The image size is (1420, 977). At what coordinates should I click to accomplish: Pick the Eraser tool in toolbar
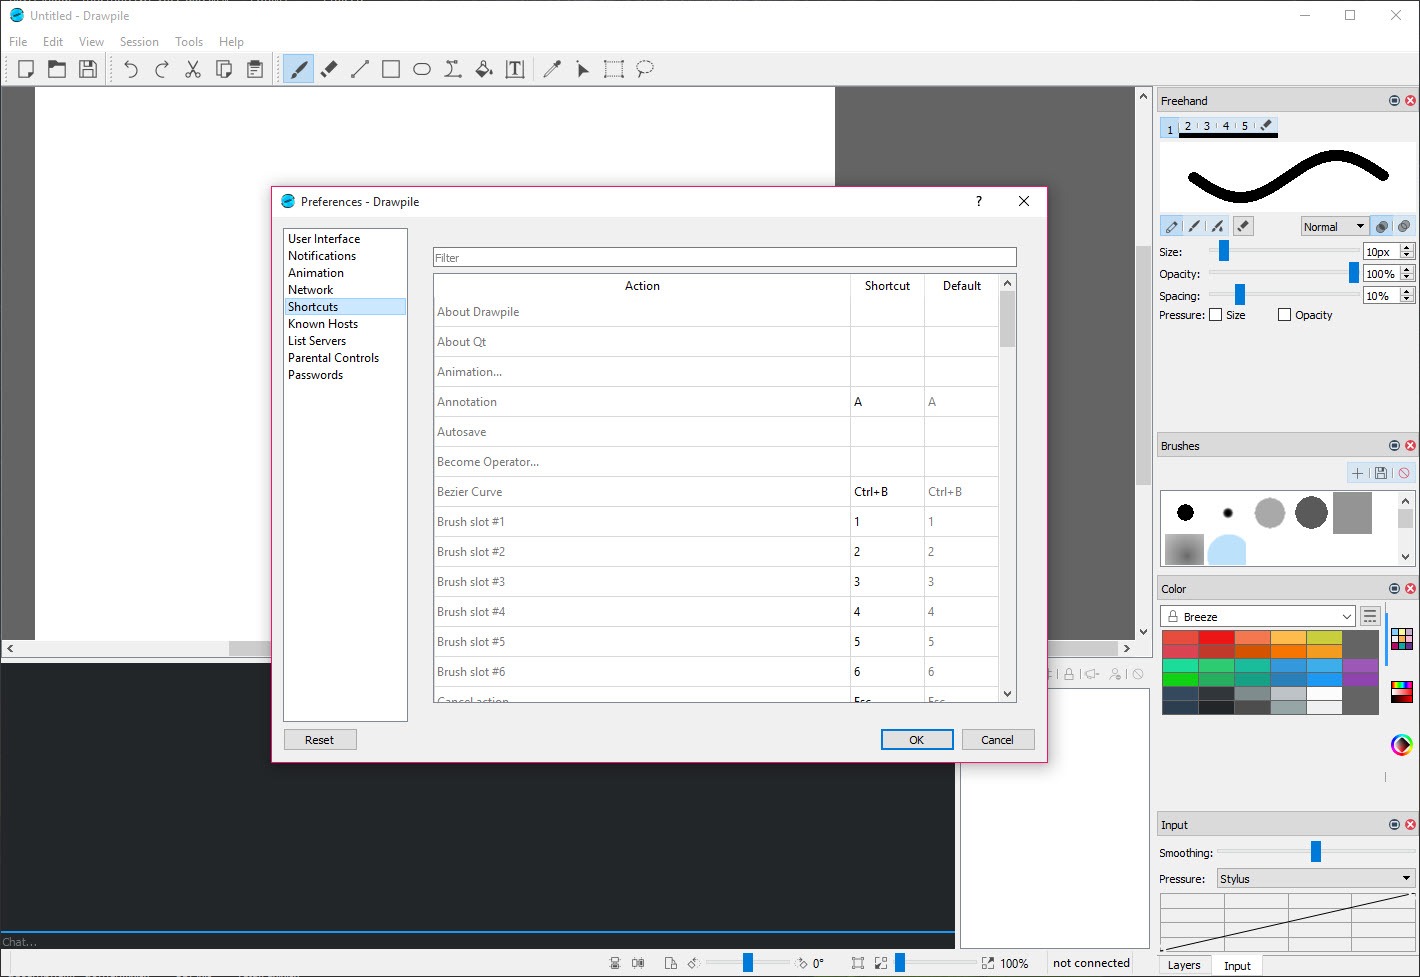point(329,69)
